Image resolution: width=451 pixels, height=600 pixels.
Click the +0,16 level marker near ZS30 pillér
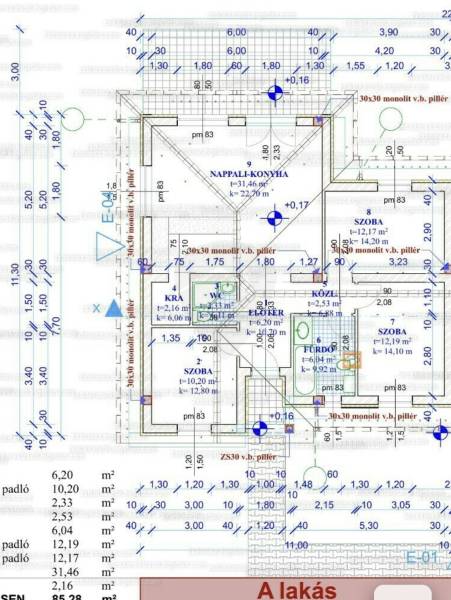pos(260,428)
